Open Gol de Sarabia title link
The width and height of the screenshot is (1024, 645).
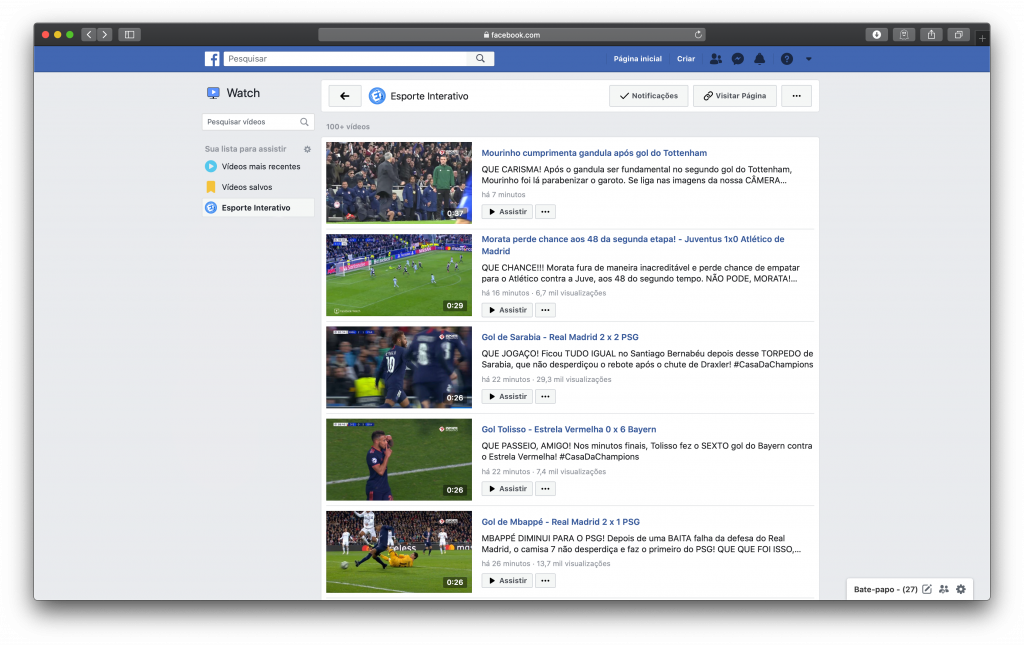pyautogui.click(x=560, y=337)
